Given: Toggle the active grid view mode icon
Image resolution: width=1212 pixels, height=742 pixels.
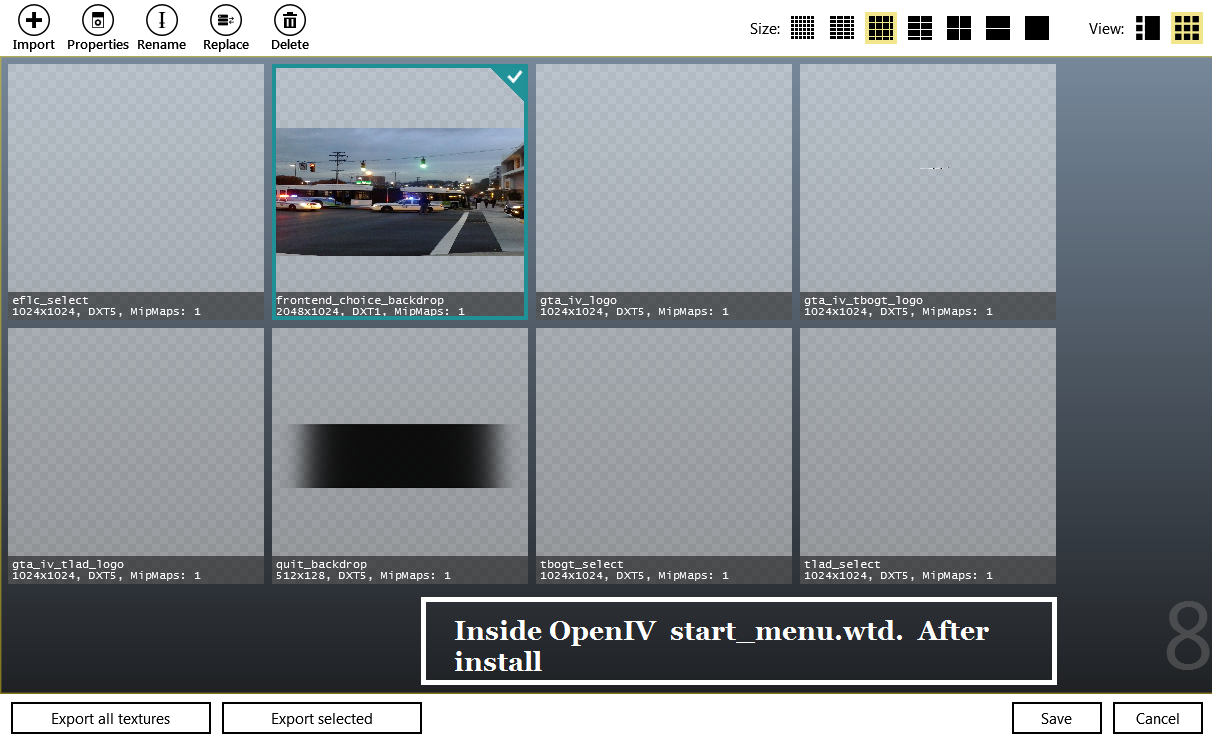Looking at the screenshot, I should pyautogui.click(x=1187, y=28).
